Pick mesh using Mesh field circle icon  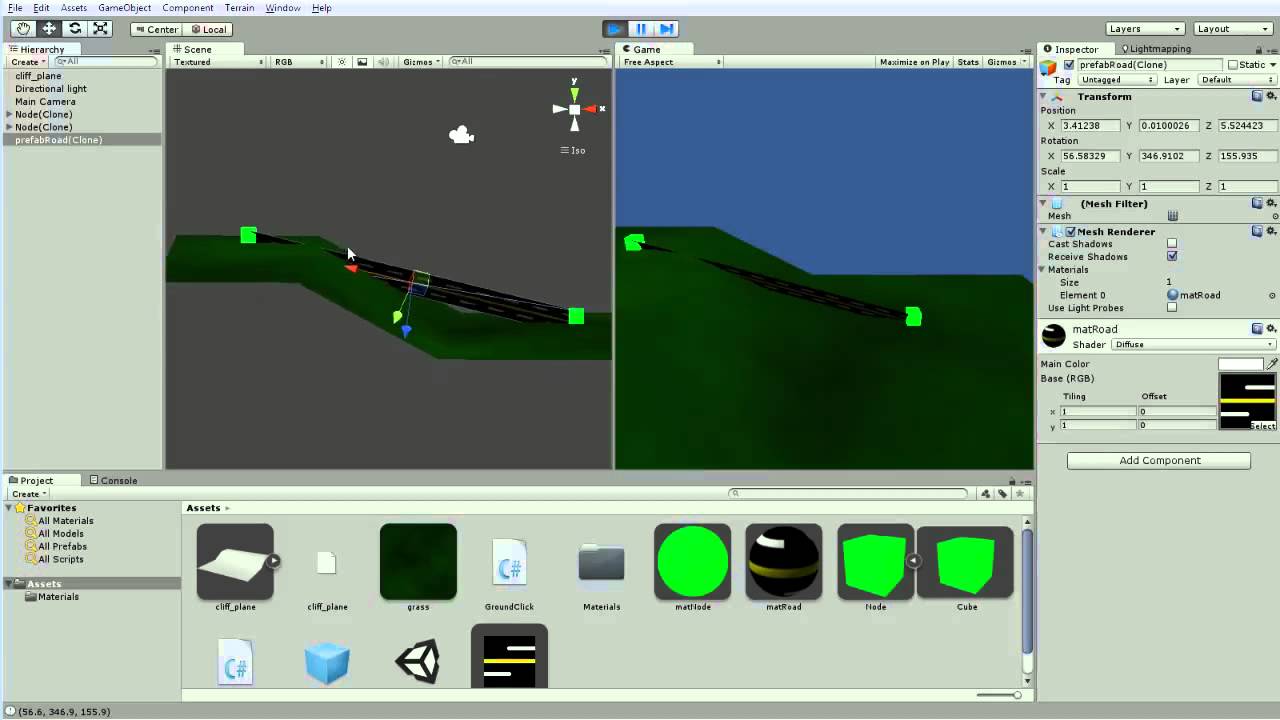(1274, 216)
